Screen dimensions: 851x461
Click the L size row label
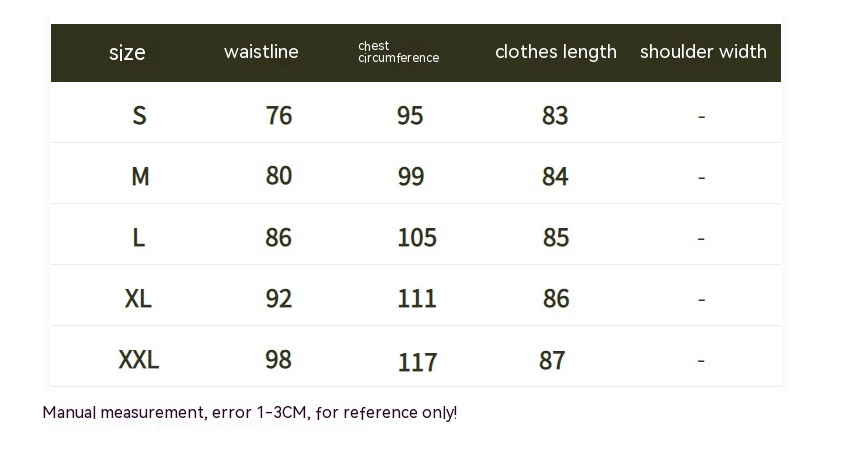coord(139,238)
